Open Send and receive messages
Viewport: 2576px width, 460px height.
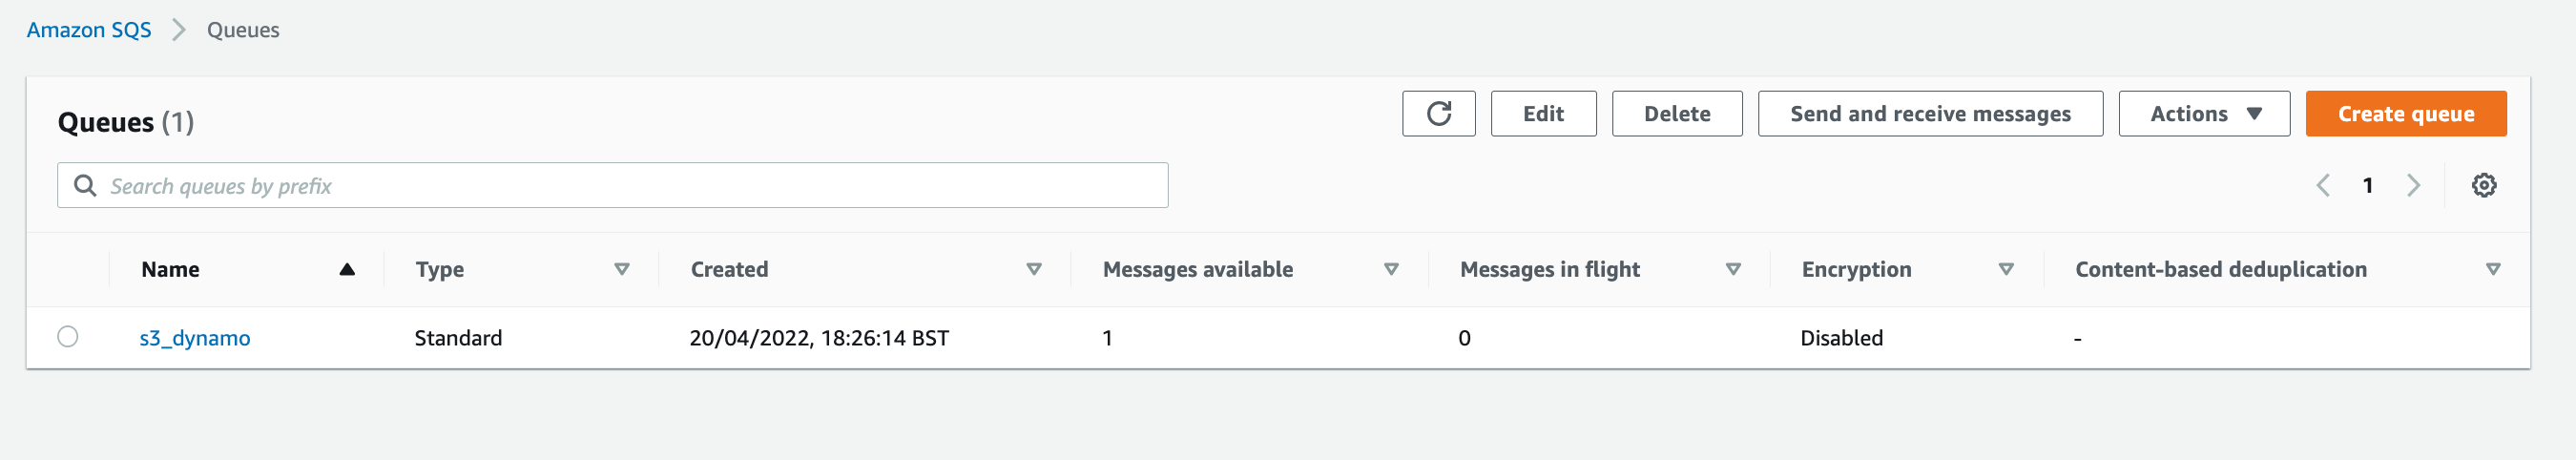(1930, 114)
